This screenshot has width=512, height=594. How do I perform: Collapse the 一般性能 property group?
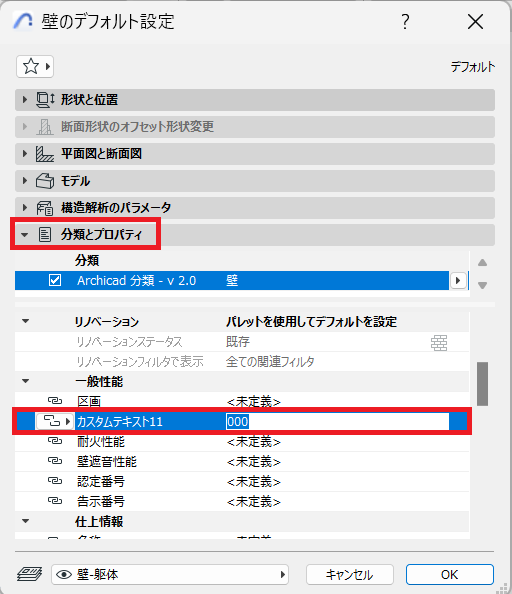pyautogui.click(x=25, y=381)
